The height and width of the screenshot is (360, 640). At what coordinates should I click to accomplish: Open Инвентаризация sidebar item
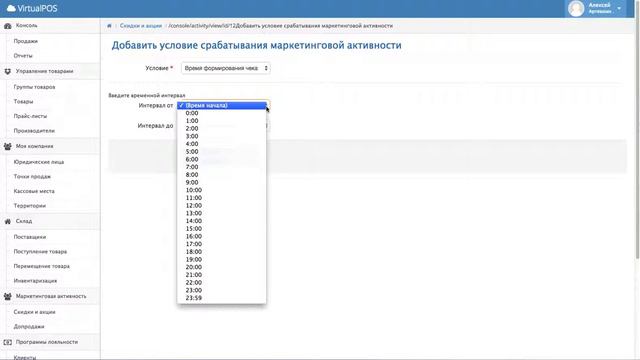[x=36, y=281]
